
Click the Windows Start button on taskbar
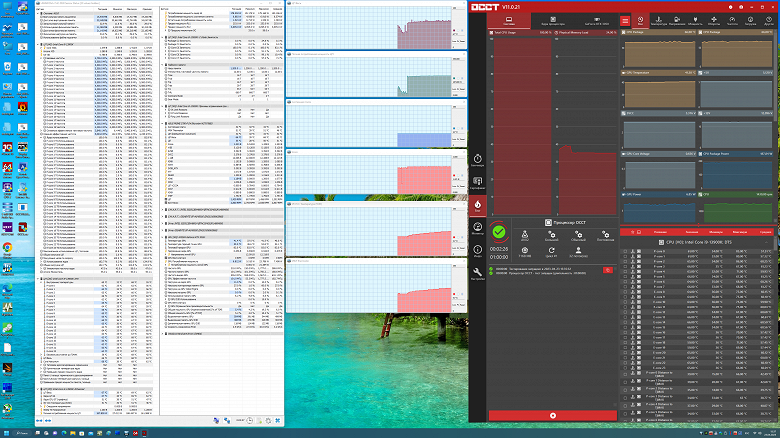pos(6,433)
